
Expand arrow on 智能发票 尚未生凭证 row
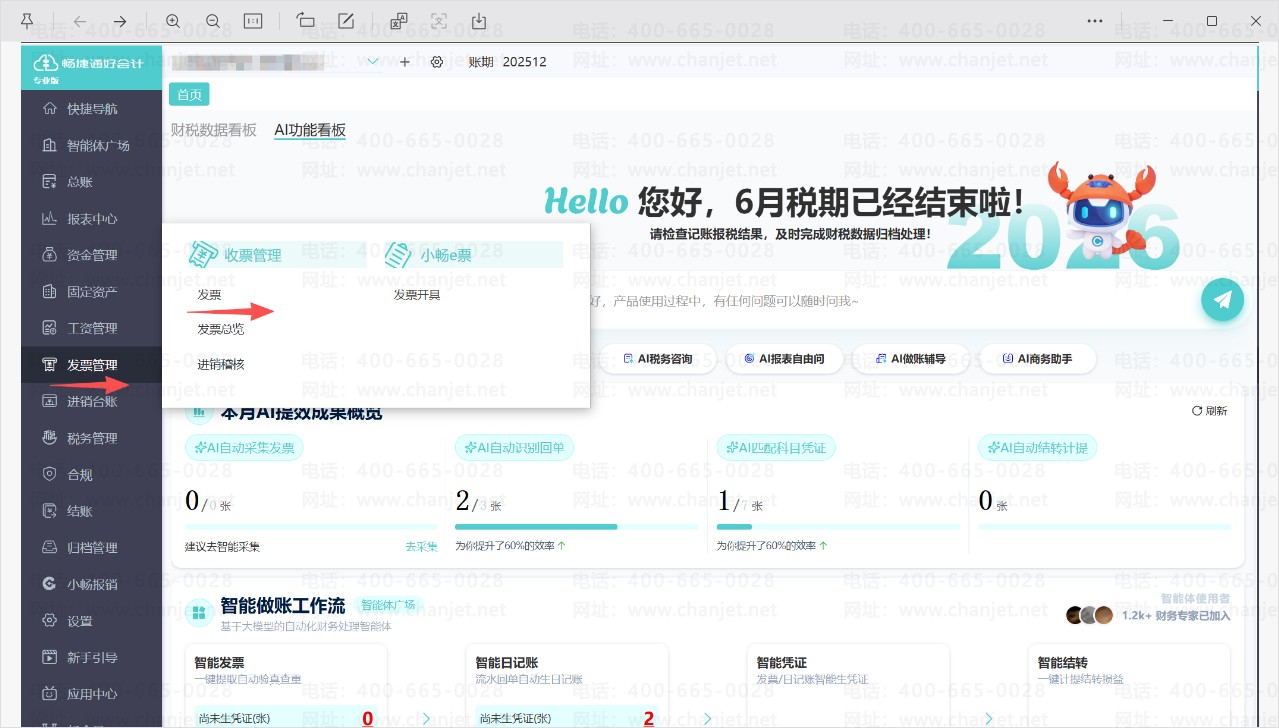(427, 718)
